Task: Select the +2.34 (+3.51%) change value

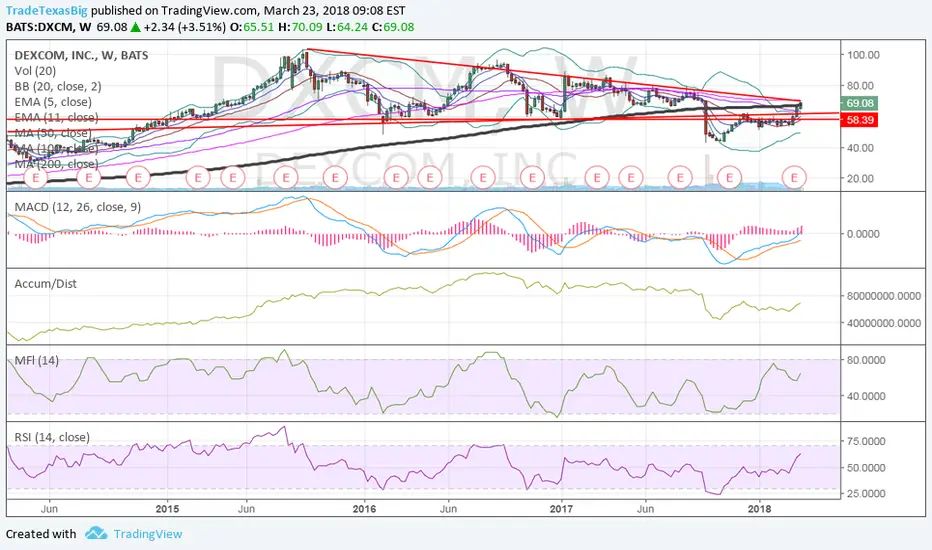Action: [x=185, y=27]
